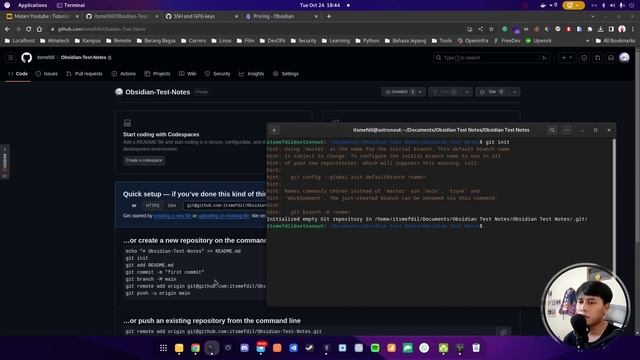Image resolution: width=640 pixels, height=360 pixels.
Task: Open the Actions tab
Action: [124, 74]
